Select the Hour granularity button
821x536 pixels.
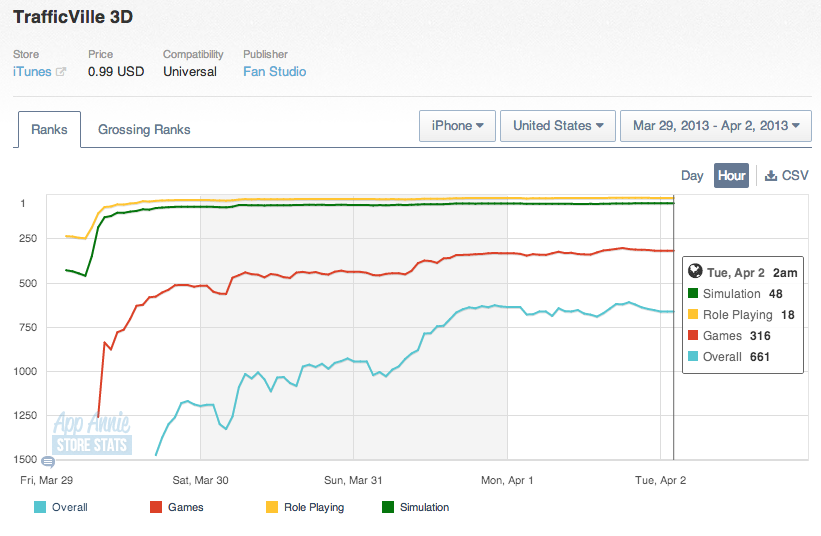click(x=731, y=175)
